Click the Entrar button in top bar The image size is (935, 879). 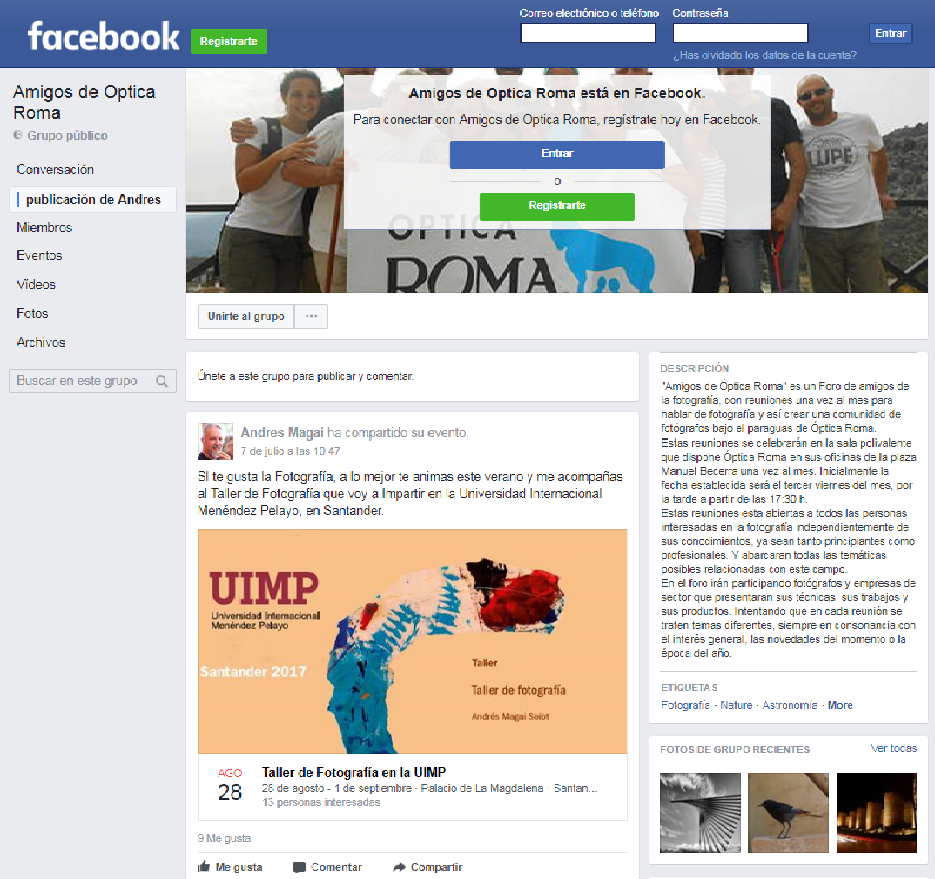(x=890, y=33)
